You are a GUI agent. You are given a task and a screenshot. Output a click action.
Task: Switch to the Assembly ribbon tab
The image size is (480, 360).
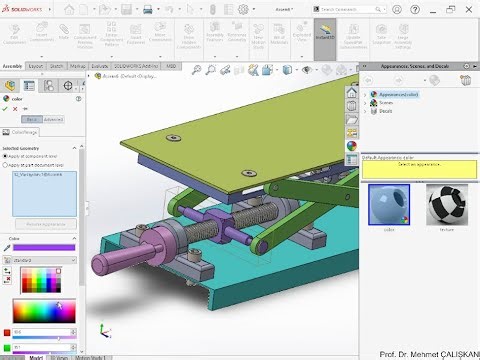tap(12, 66)
